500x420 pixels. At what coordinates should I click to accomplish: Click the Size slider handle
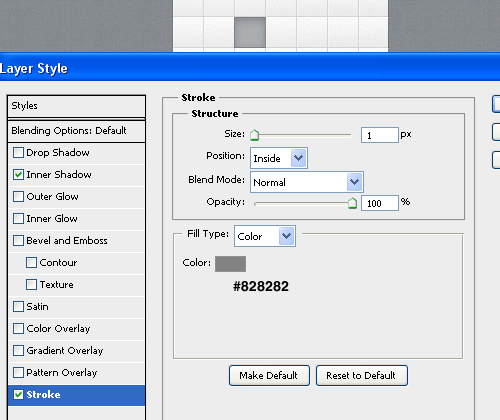click(255, 135)
